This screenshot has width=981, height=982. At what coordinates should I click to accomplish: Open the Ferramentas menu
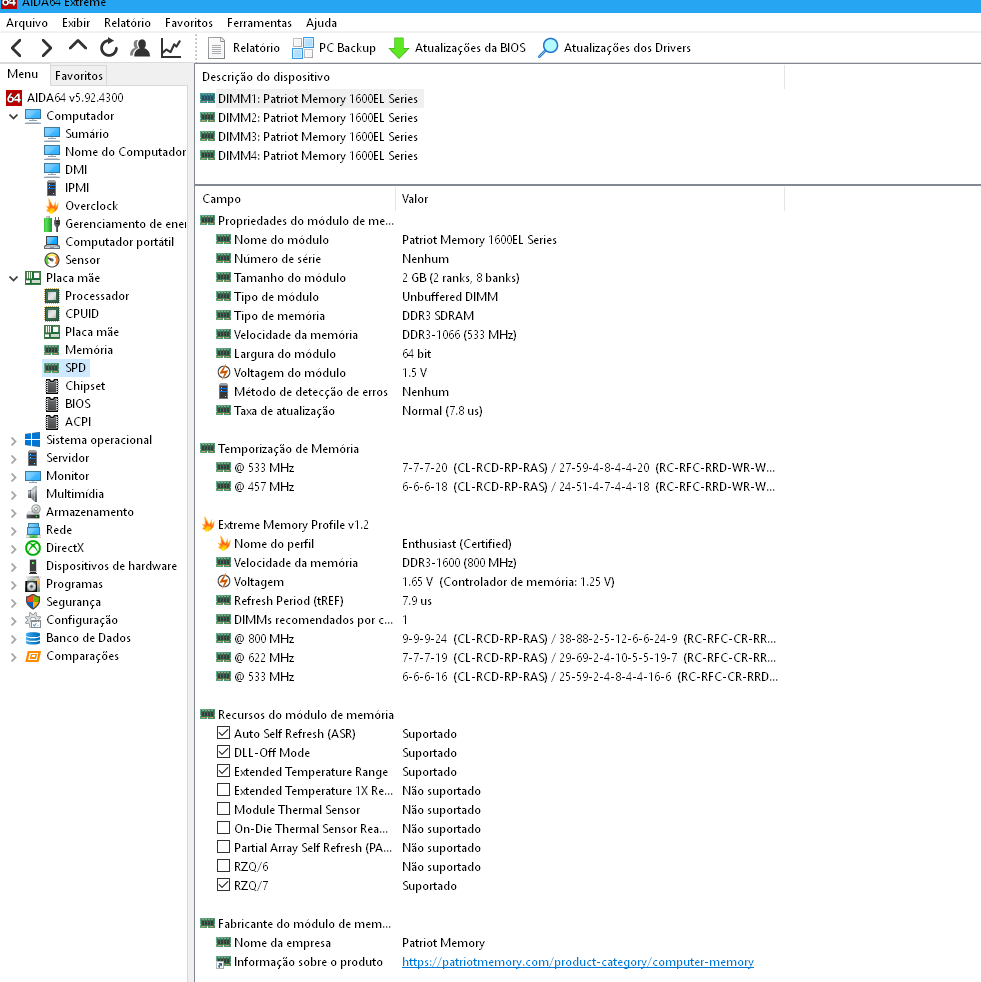click(x=259, y=23)
